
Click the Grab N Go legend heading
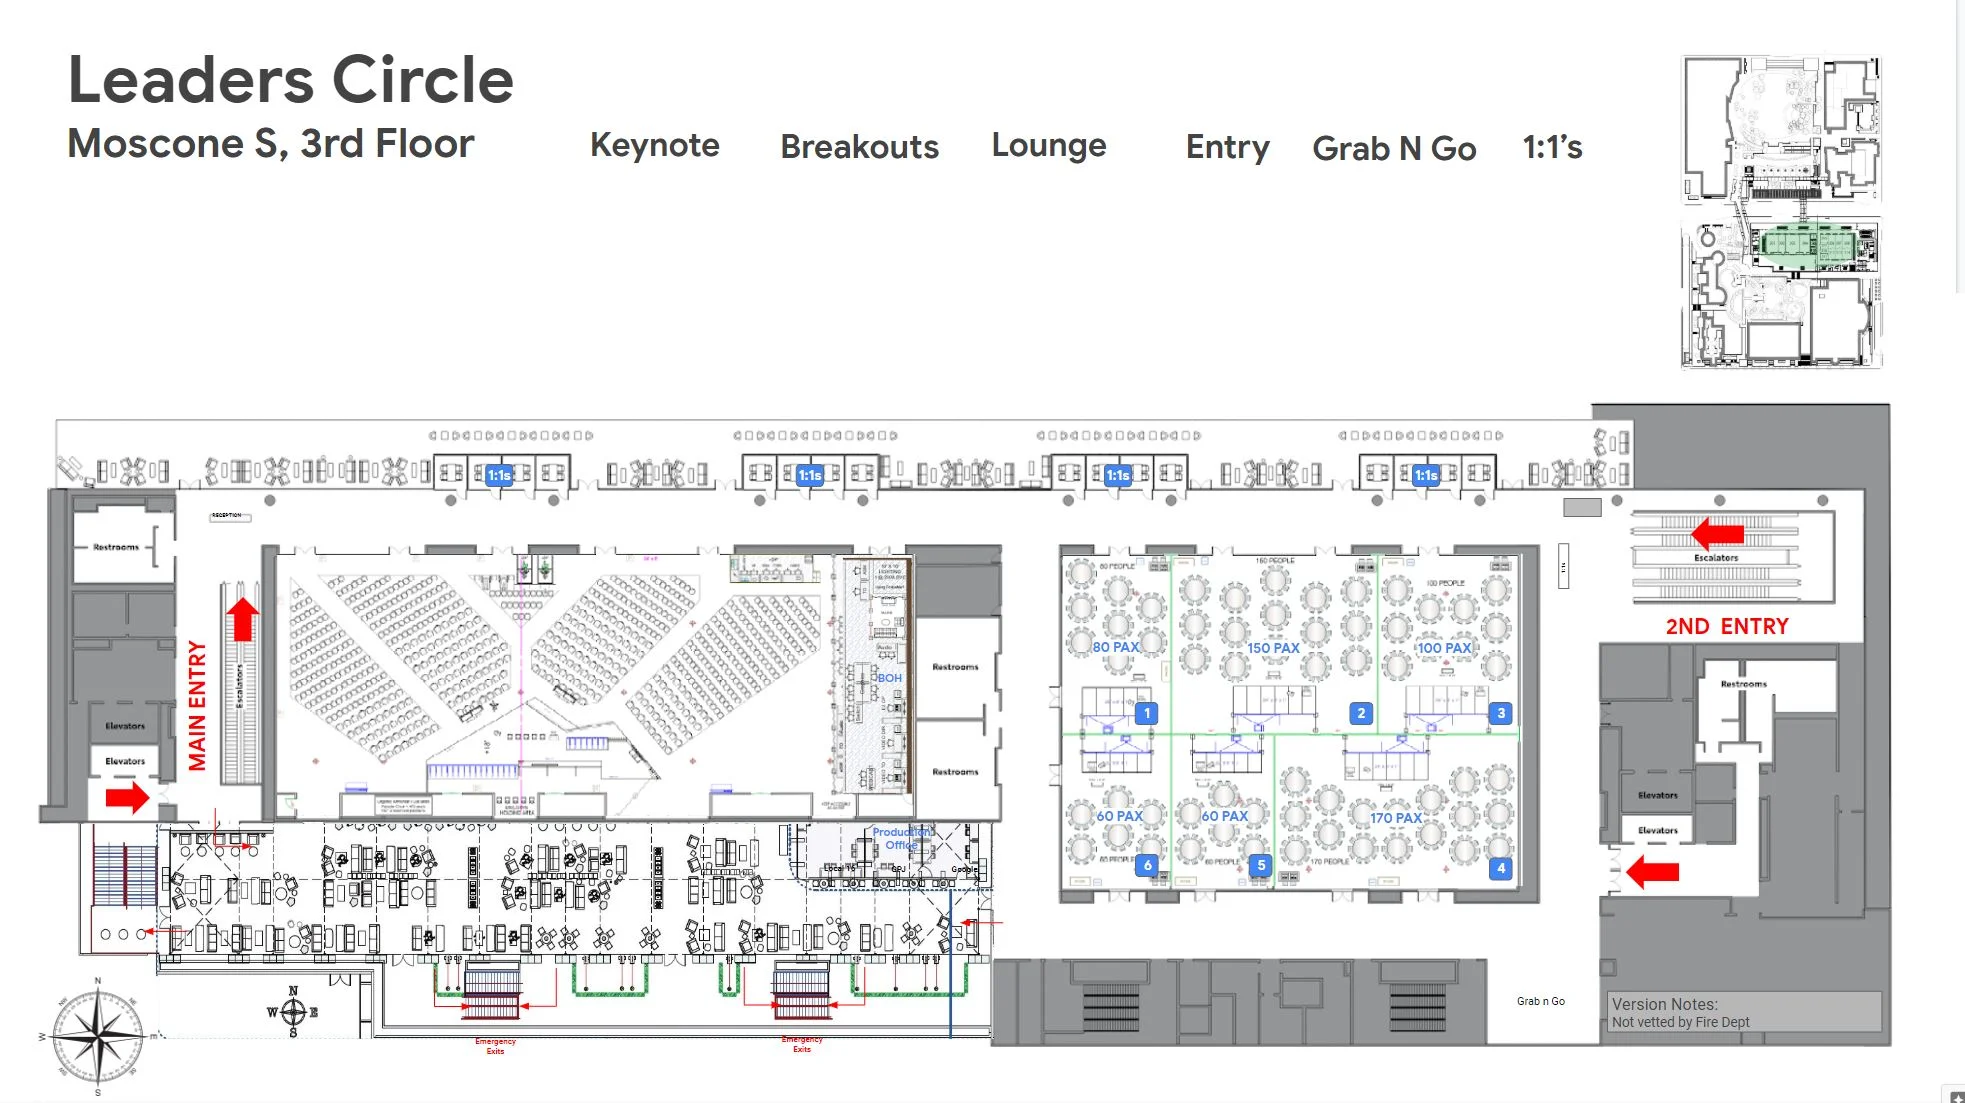click(1394, 148)
